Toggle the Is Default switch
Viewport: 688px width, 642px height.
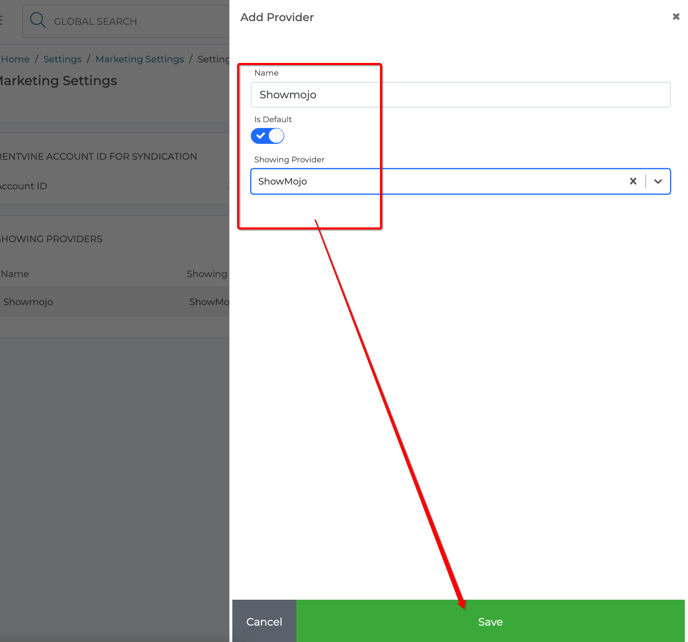click(268, 136)
